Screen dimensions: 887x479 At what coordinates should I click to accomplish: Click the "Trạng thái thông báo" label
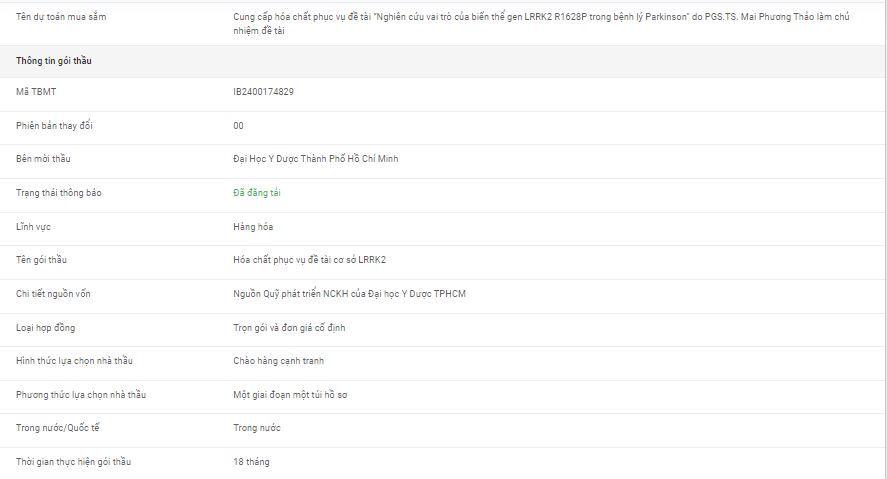[x=59, y=193]
